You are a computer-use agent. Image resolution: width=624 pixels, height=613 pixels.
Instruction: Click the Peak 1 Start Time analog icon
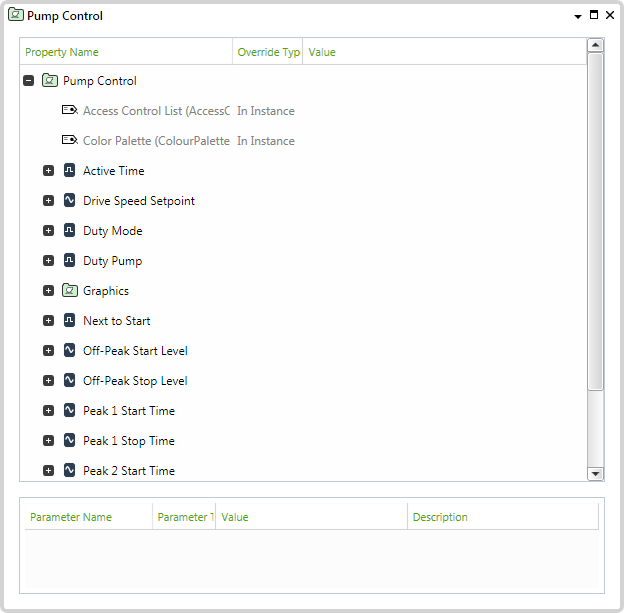pos(70,411)
